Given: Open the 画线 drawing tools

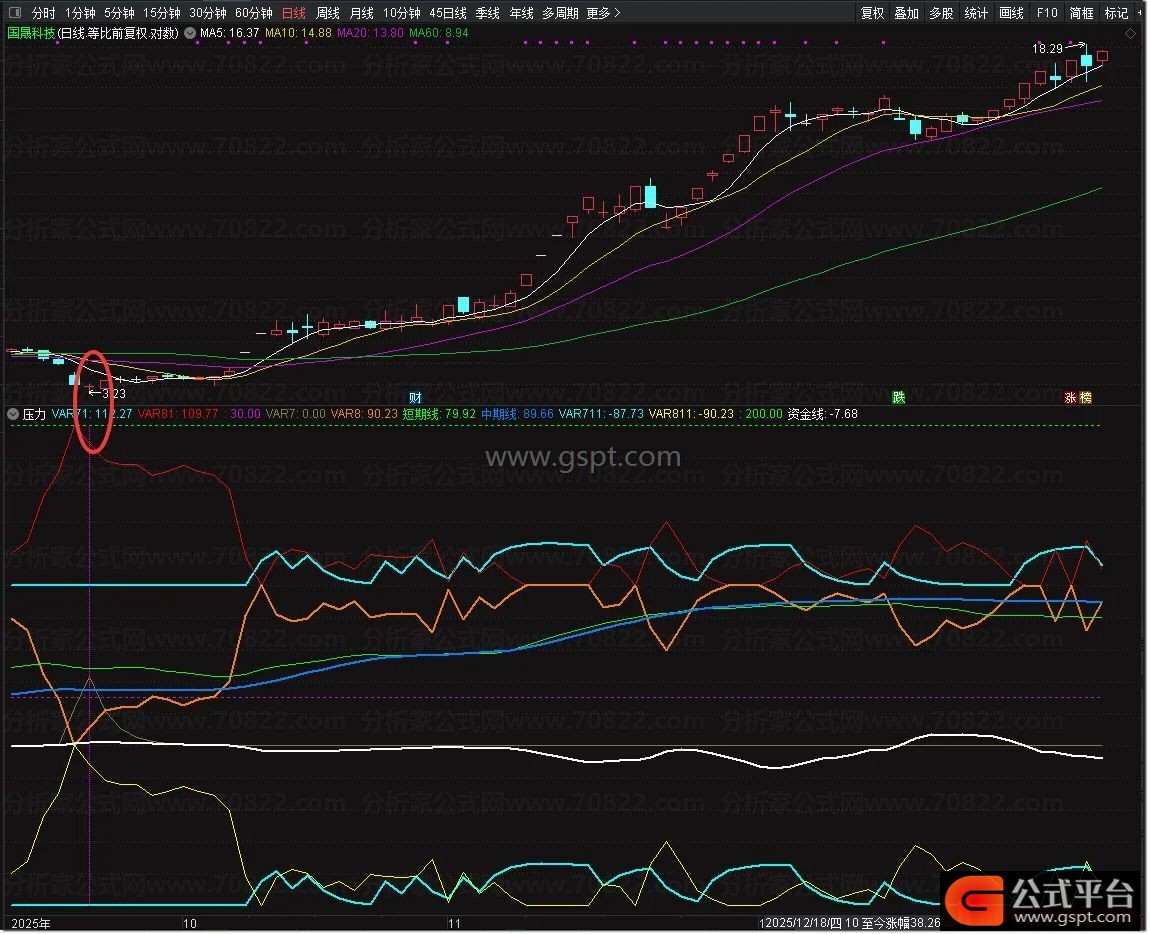Looking at the screenshot, I should coord(1011,13).
